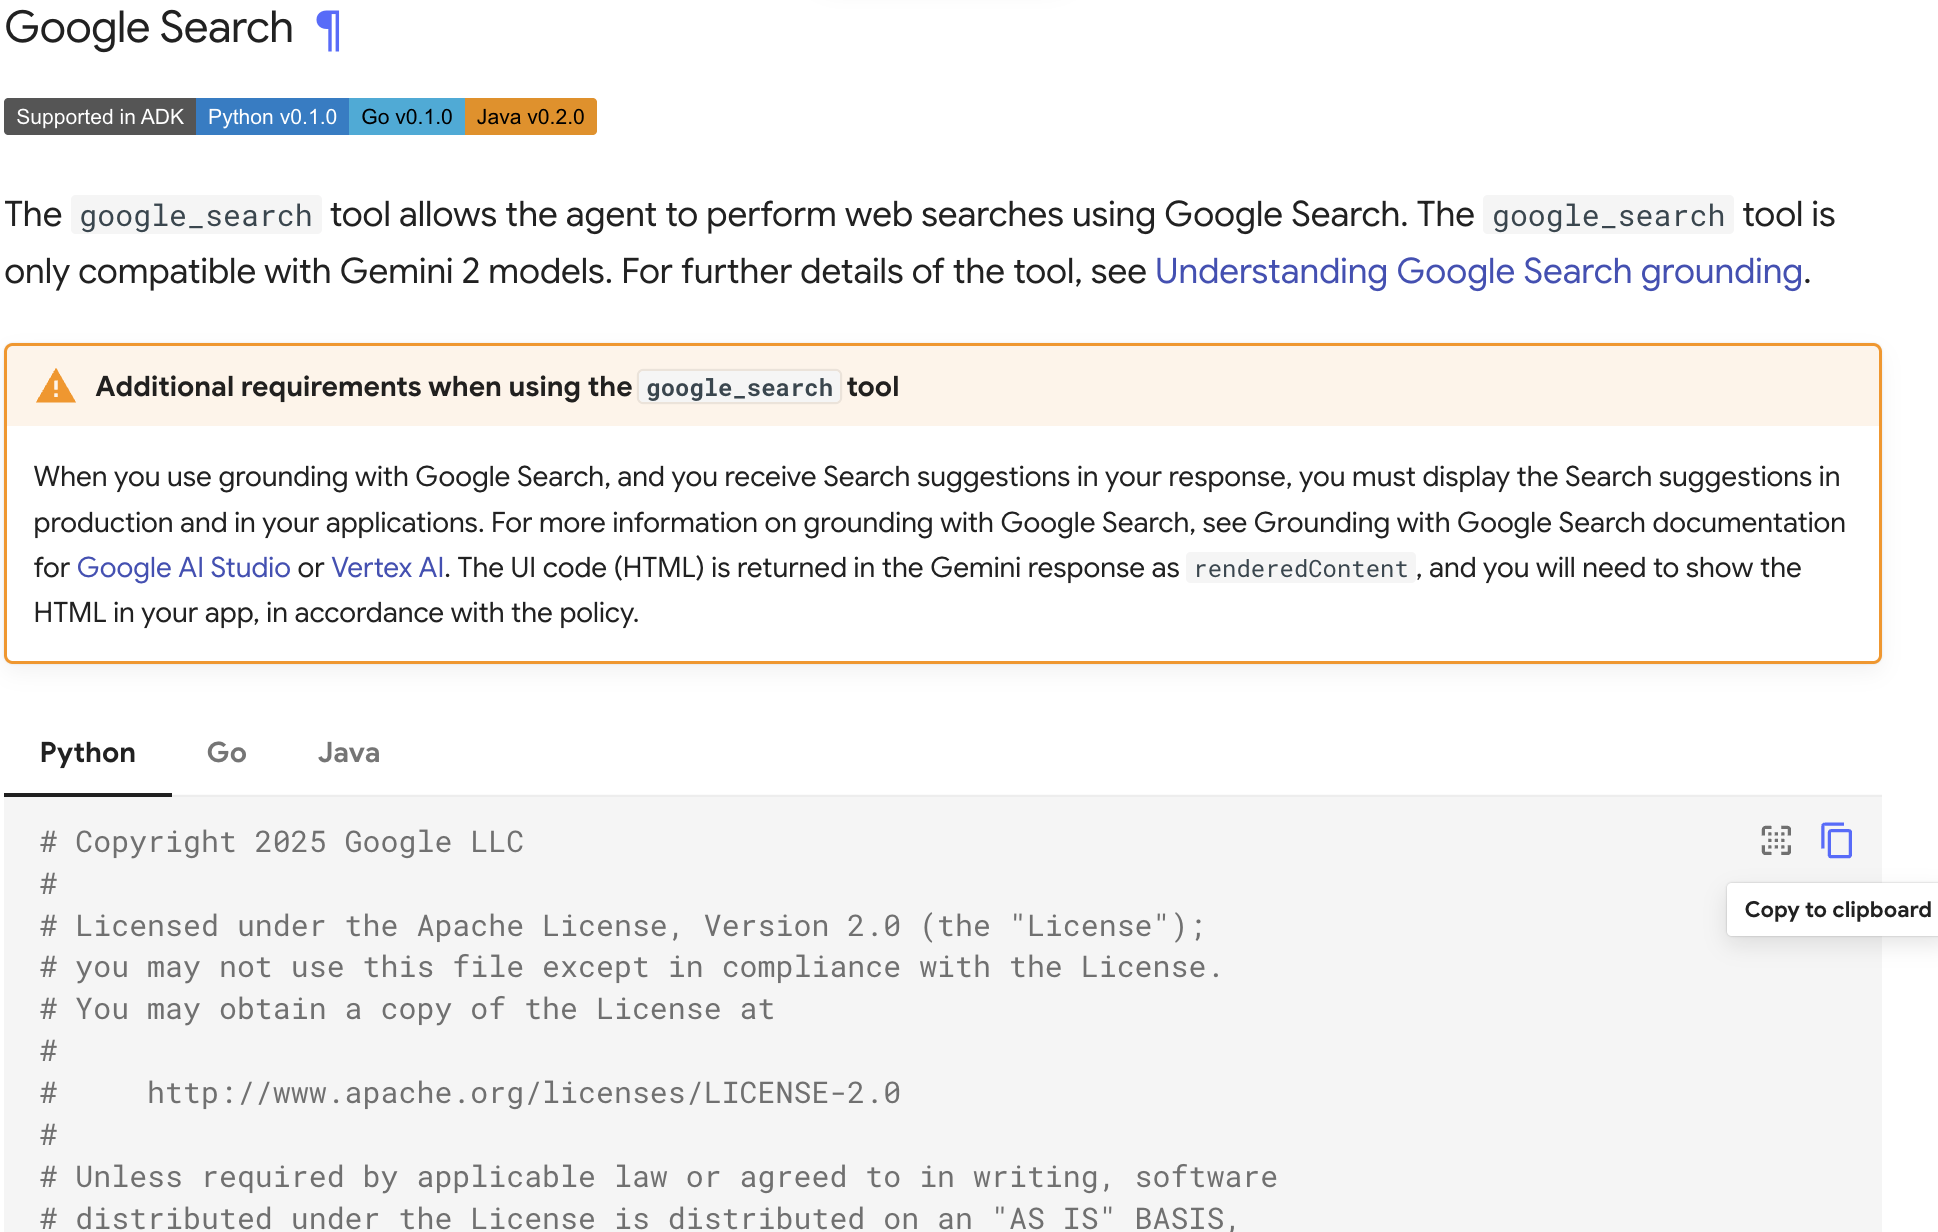Screen dimensions: 1938x1232
Task: Click the Apache license URL comment line
Action: 523,1093
